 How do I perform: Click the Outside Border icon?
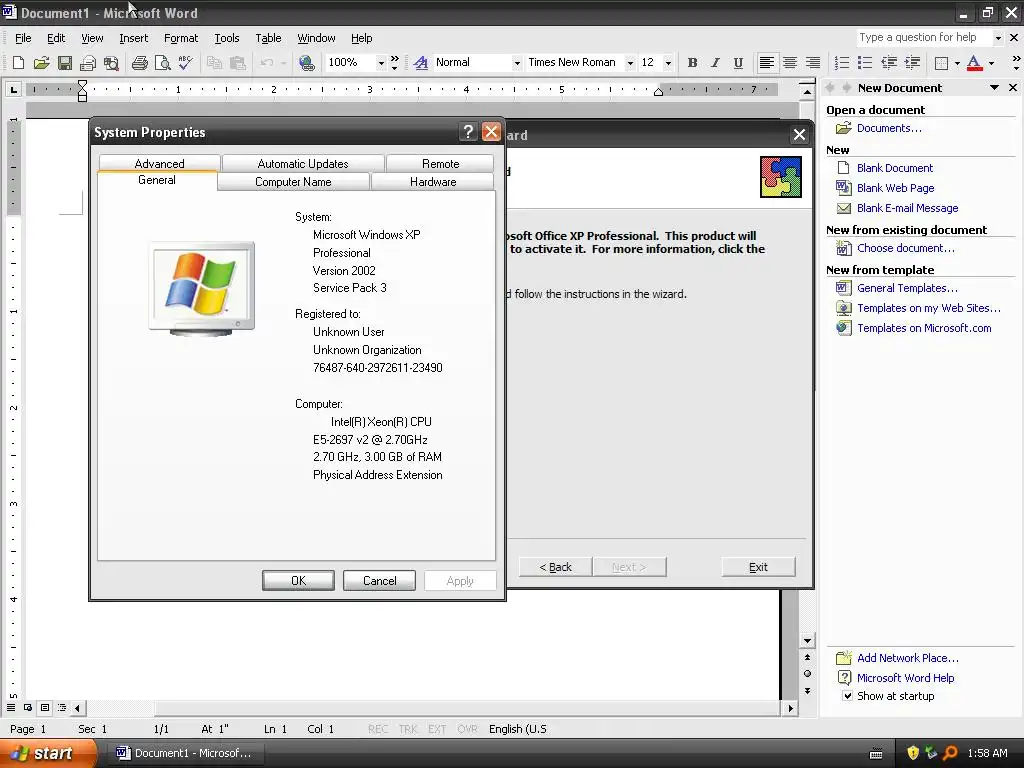point(941,63)
